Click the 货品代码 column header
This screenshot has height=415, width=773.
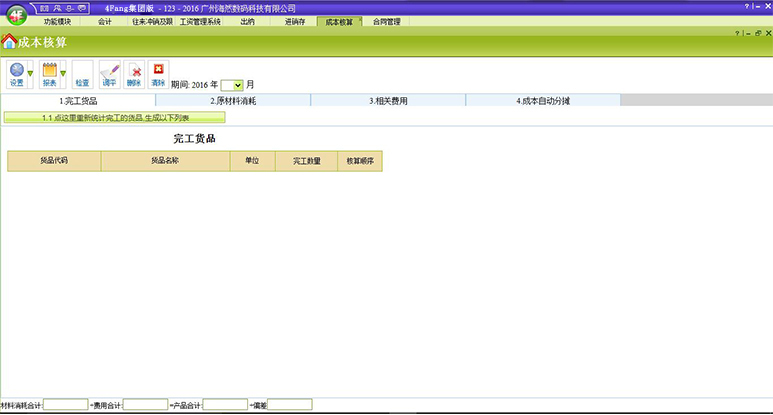point(54,160)
